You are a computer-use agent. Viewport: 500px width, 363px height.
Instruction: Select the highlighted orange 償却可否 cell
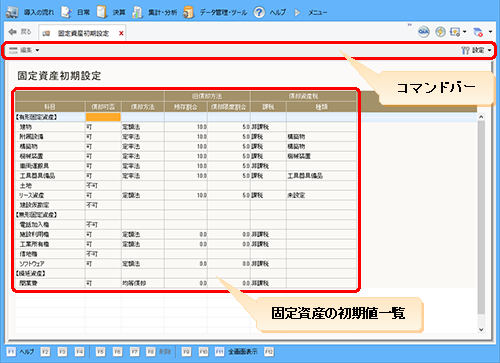coord(103,117)
